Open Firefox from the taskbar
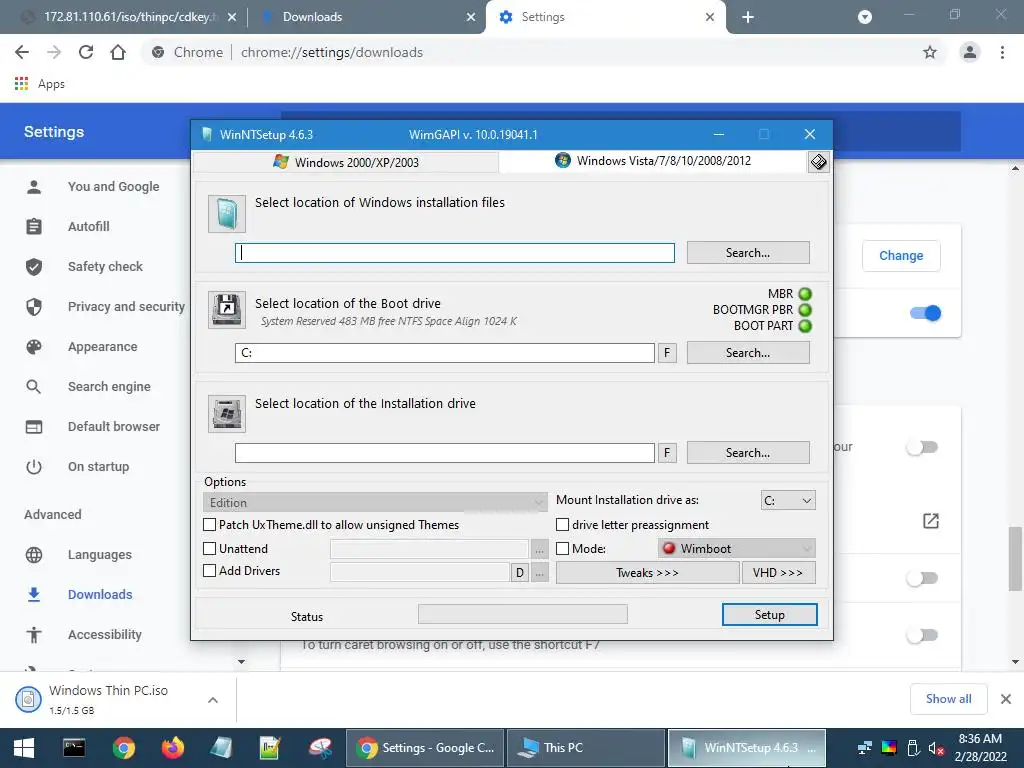Image resolution: width=1024 pixels, height=768 pixels. click(x=172, y=748)
